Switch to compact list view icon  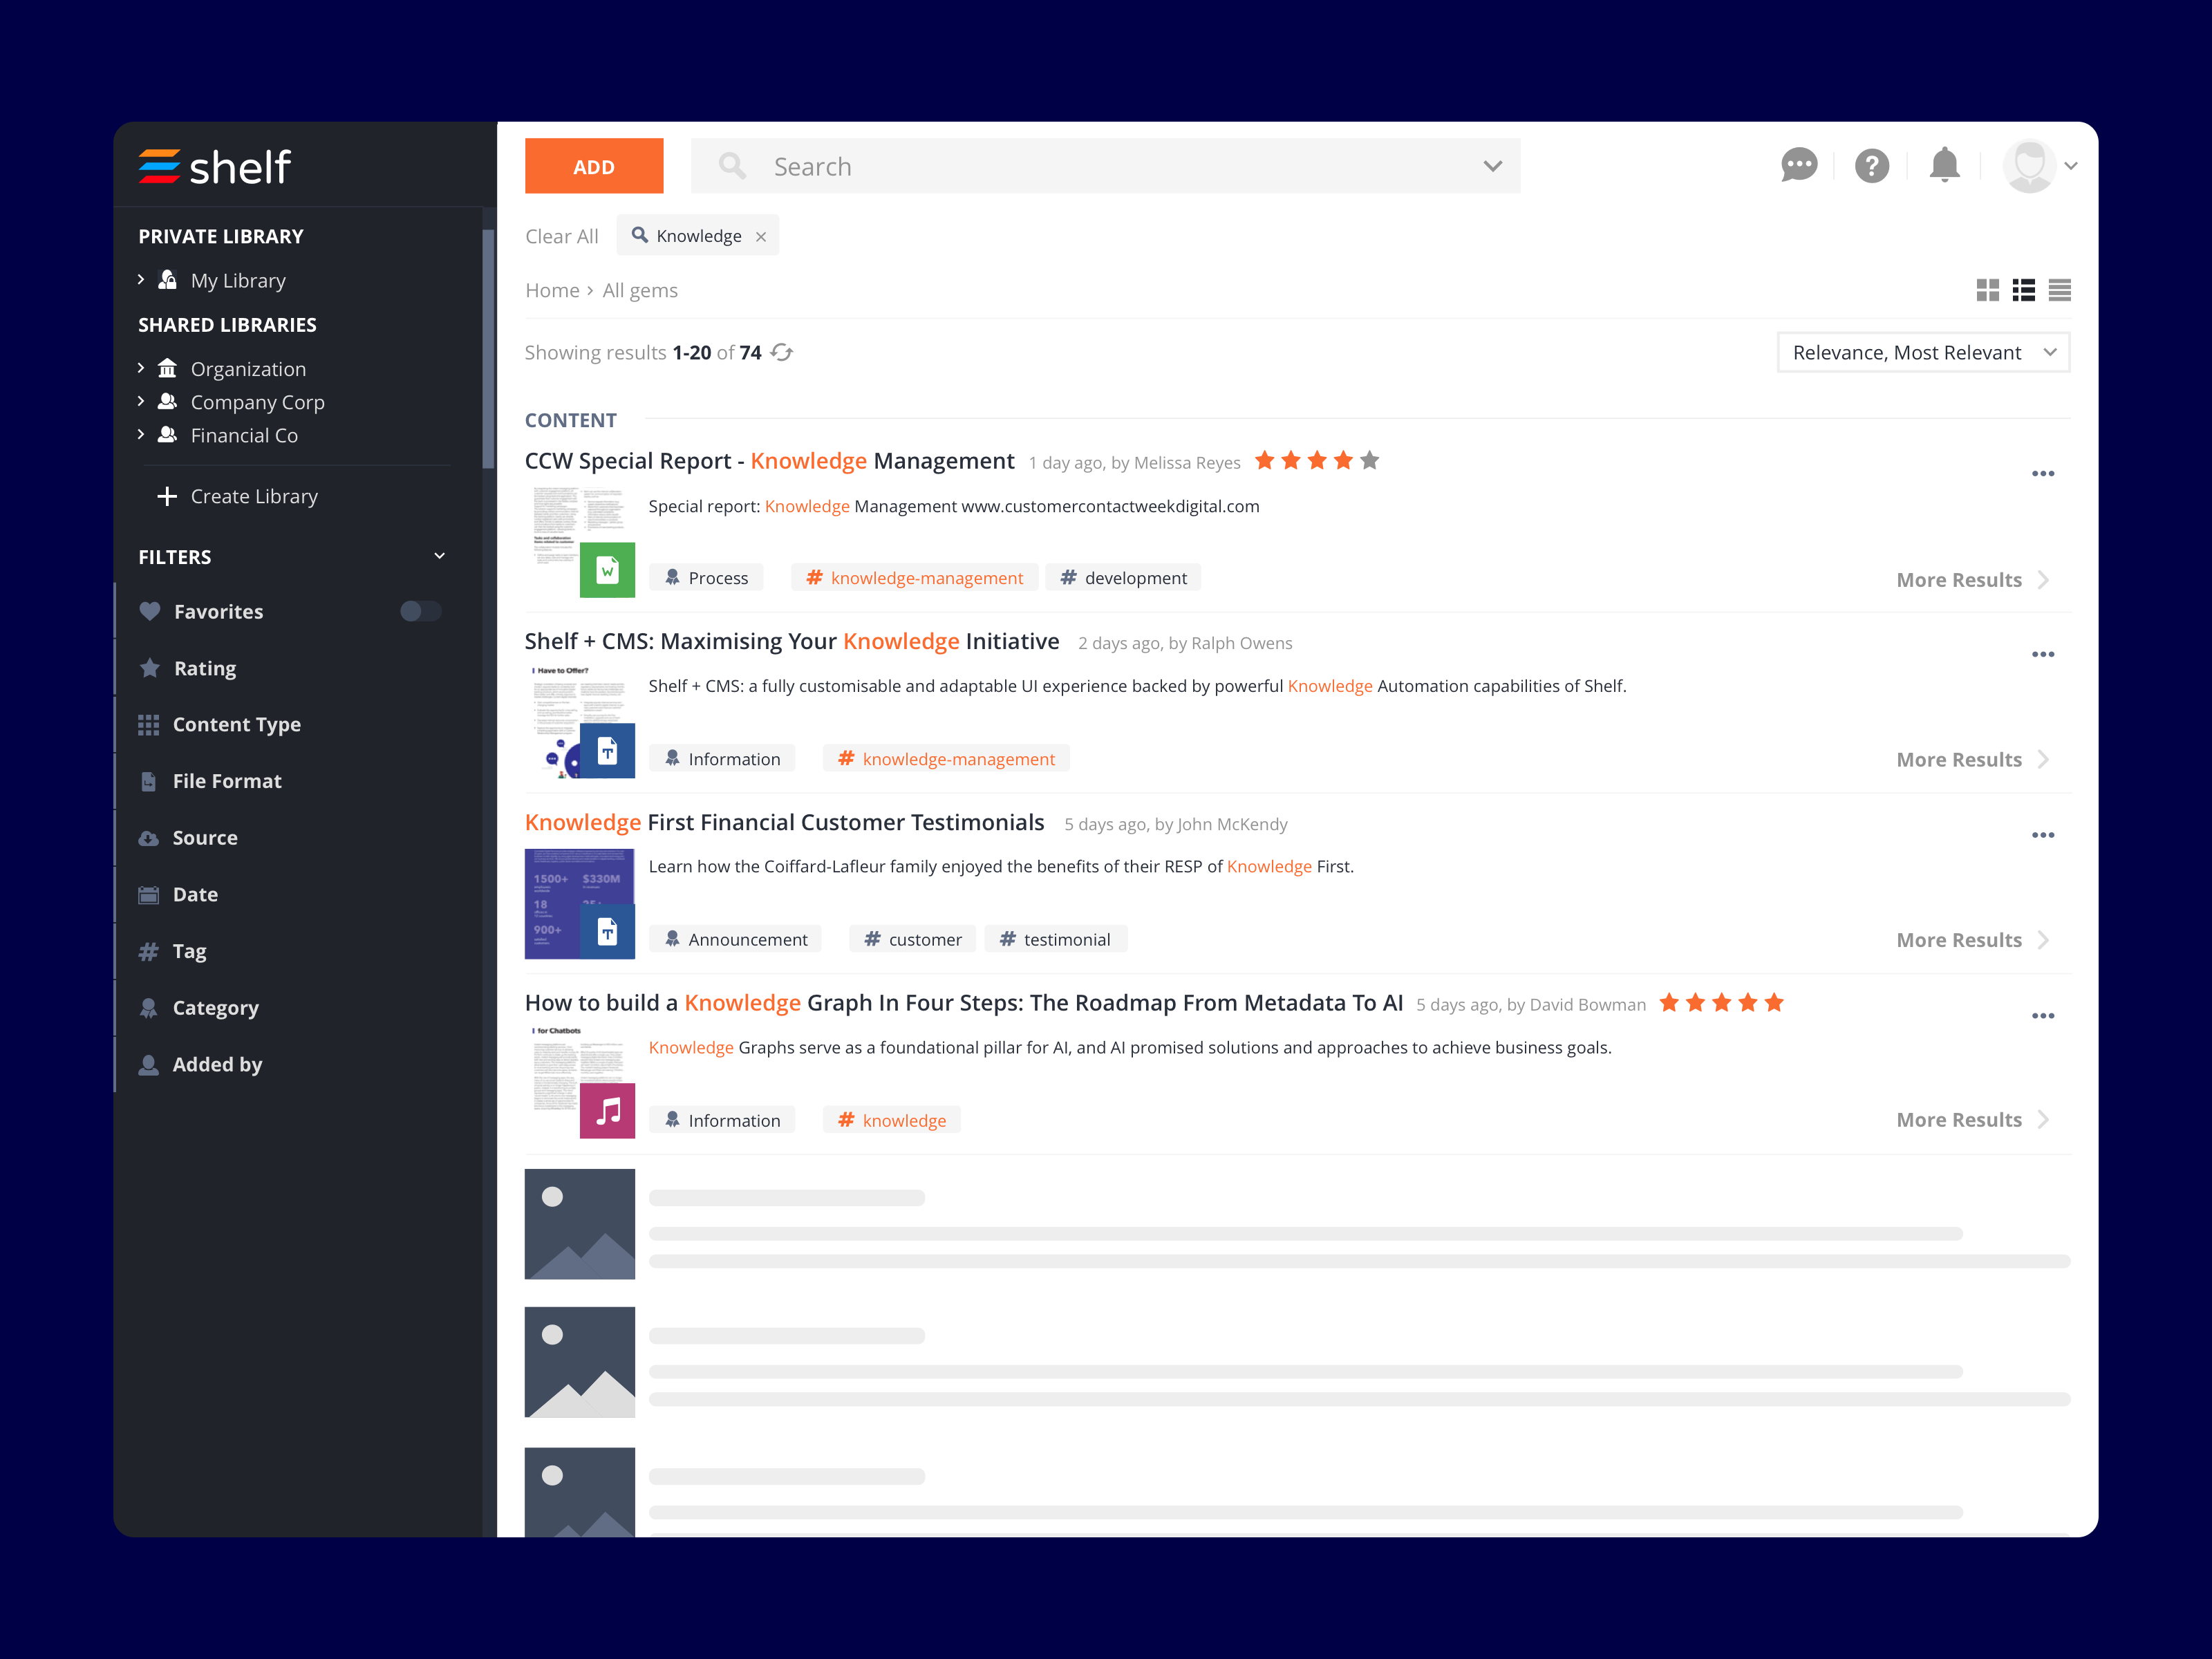pyautogui.click(x=2059, y=290)
